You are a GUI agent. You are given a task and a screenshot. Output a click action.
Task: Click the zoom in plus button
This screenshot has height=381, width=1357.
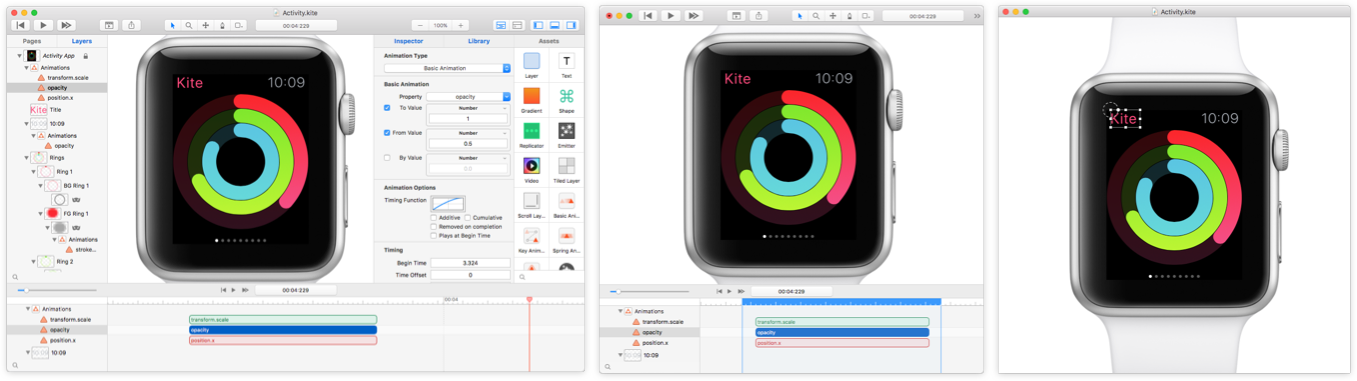point(460,25)
